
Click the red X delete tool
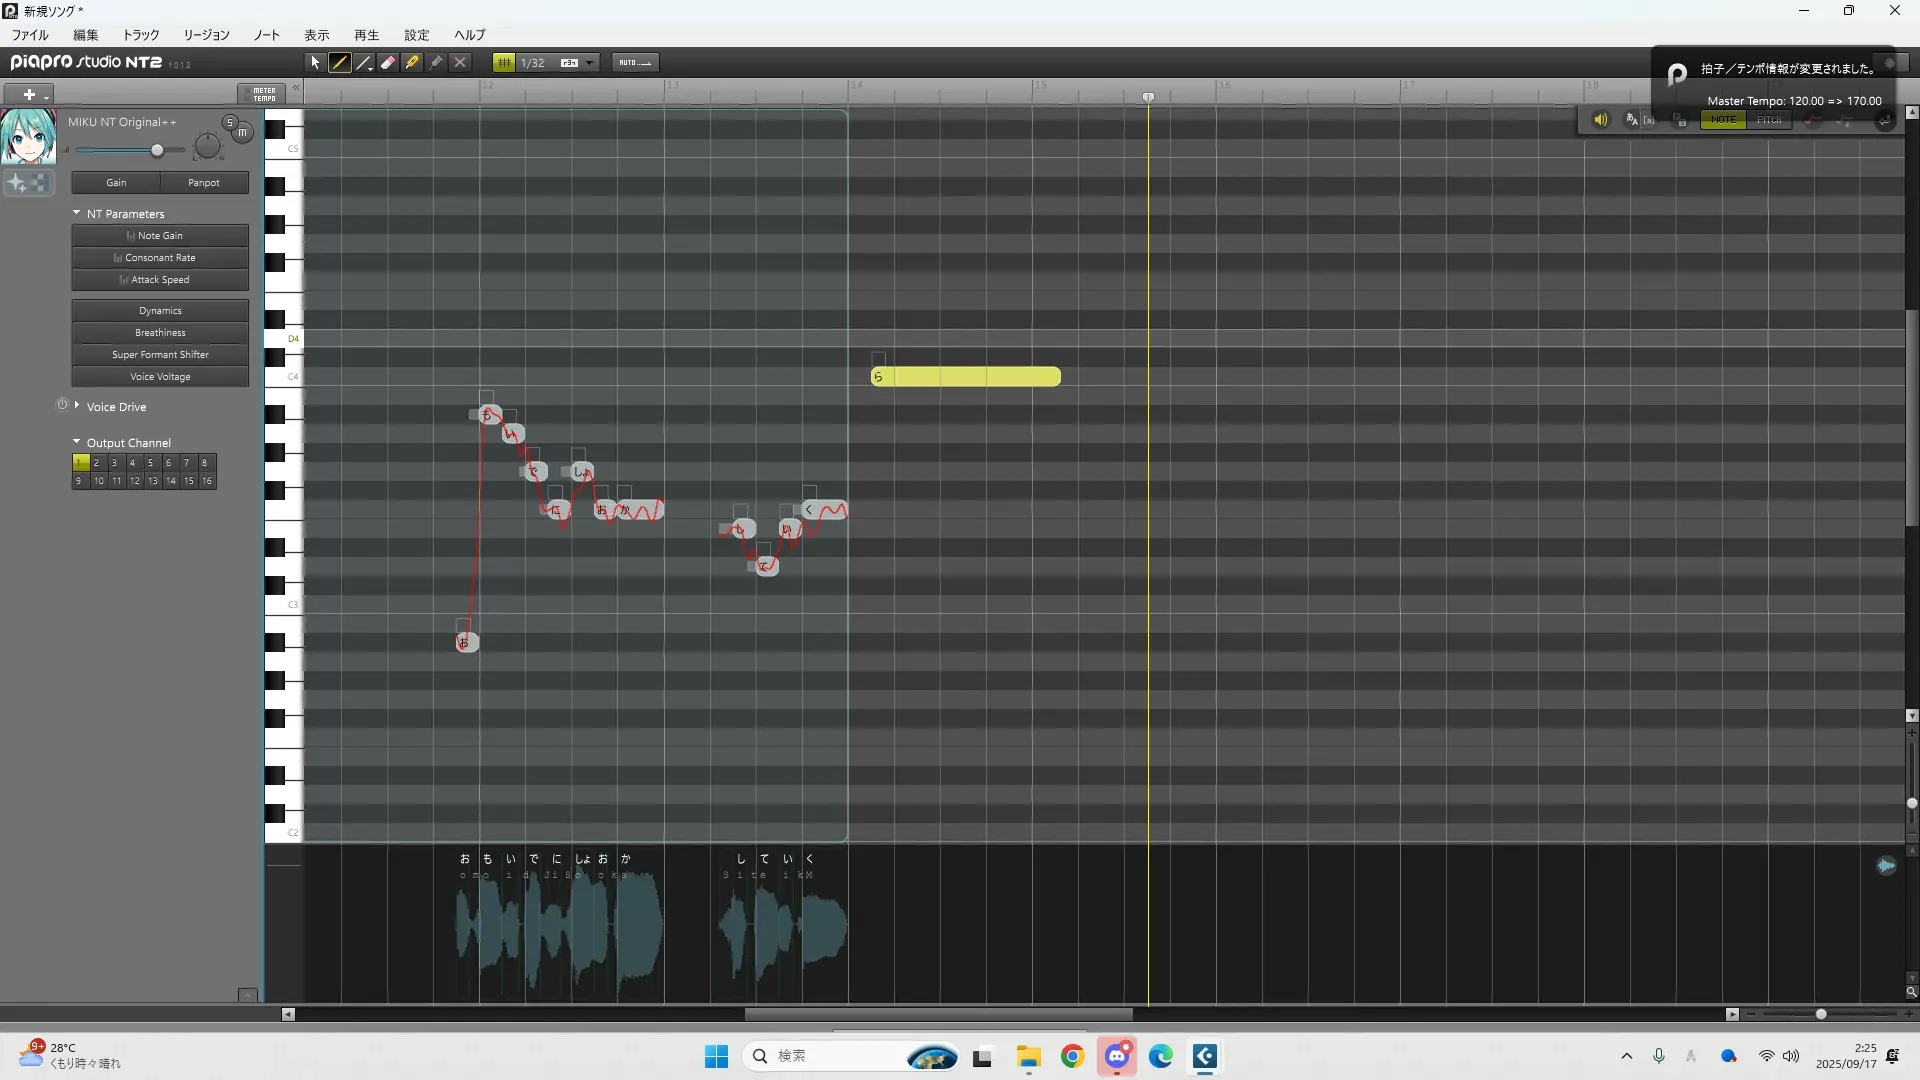460,62
